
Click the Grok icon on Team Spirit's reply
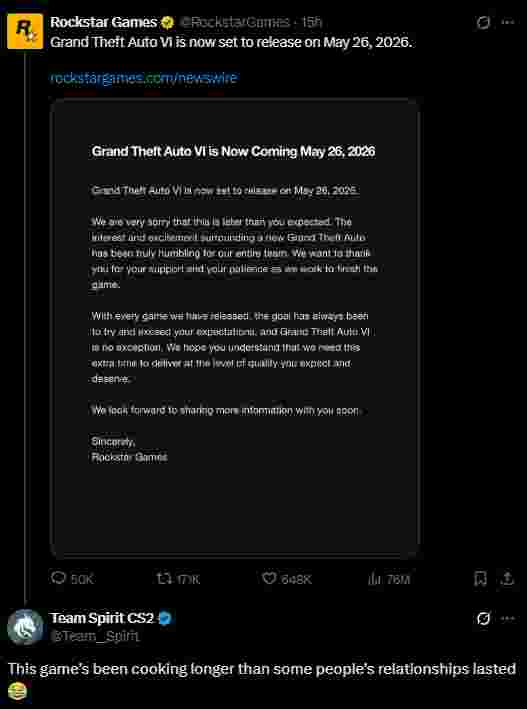pos(483,618)
